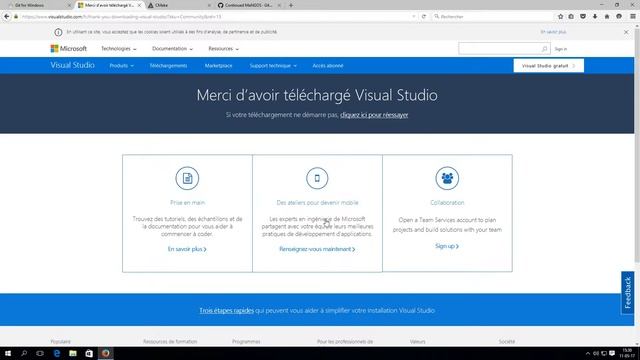Open the Action Center notification icon

pyautogui.click(x=612, y=353)
